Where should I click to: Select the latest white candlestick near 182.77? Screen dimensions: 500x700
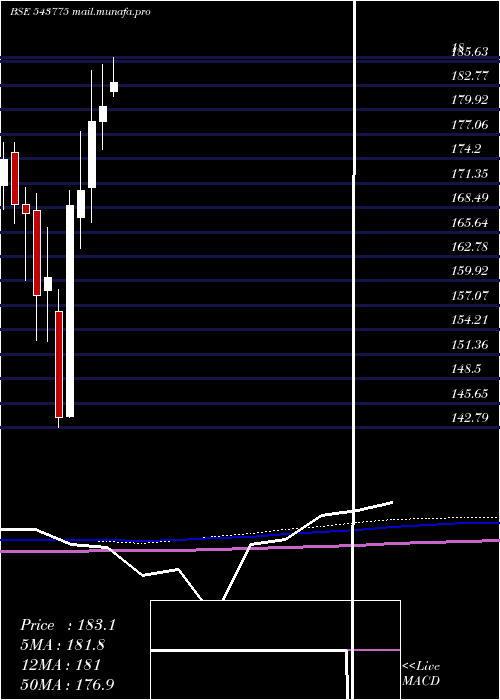tap(114, 87)
